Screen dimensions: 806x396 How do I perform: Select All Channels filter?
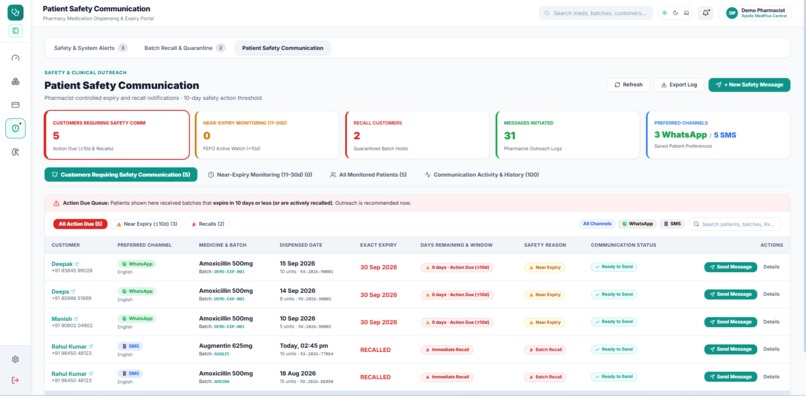click(597, 224)
